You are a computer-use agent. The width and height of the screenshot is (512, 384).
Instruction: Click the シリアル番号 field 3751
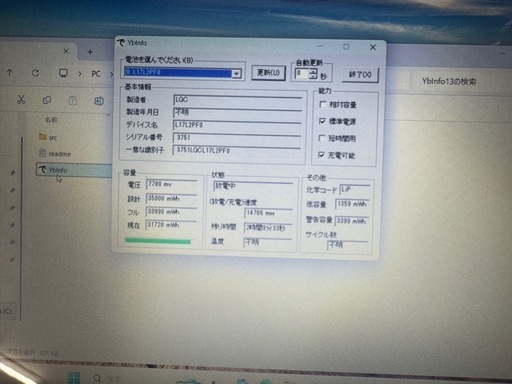(237, 138)
